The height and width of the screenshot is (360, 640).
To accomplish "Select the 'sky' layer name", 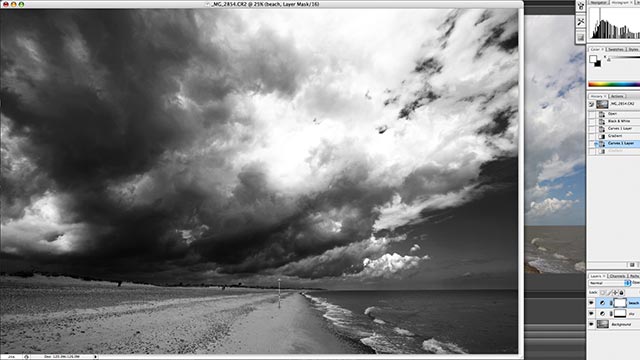I will (x=632, y=314).
